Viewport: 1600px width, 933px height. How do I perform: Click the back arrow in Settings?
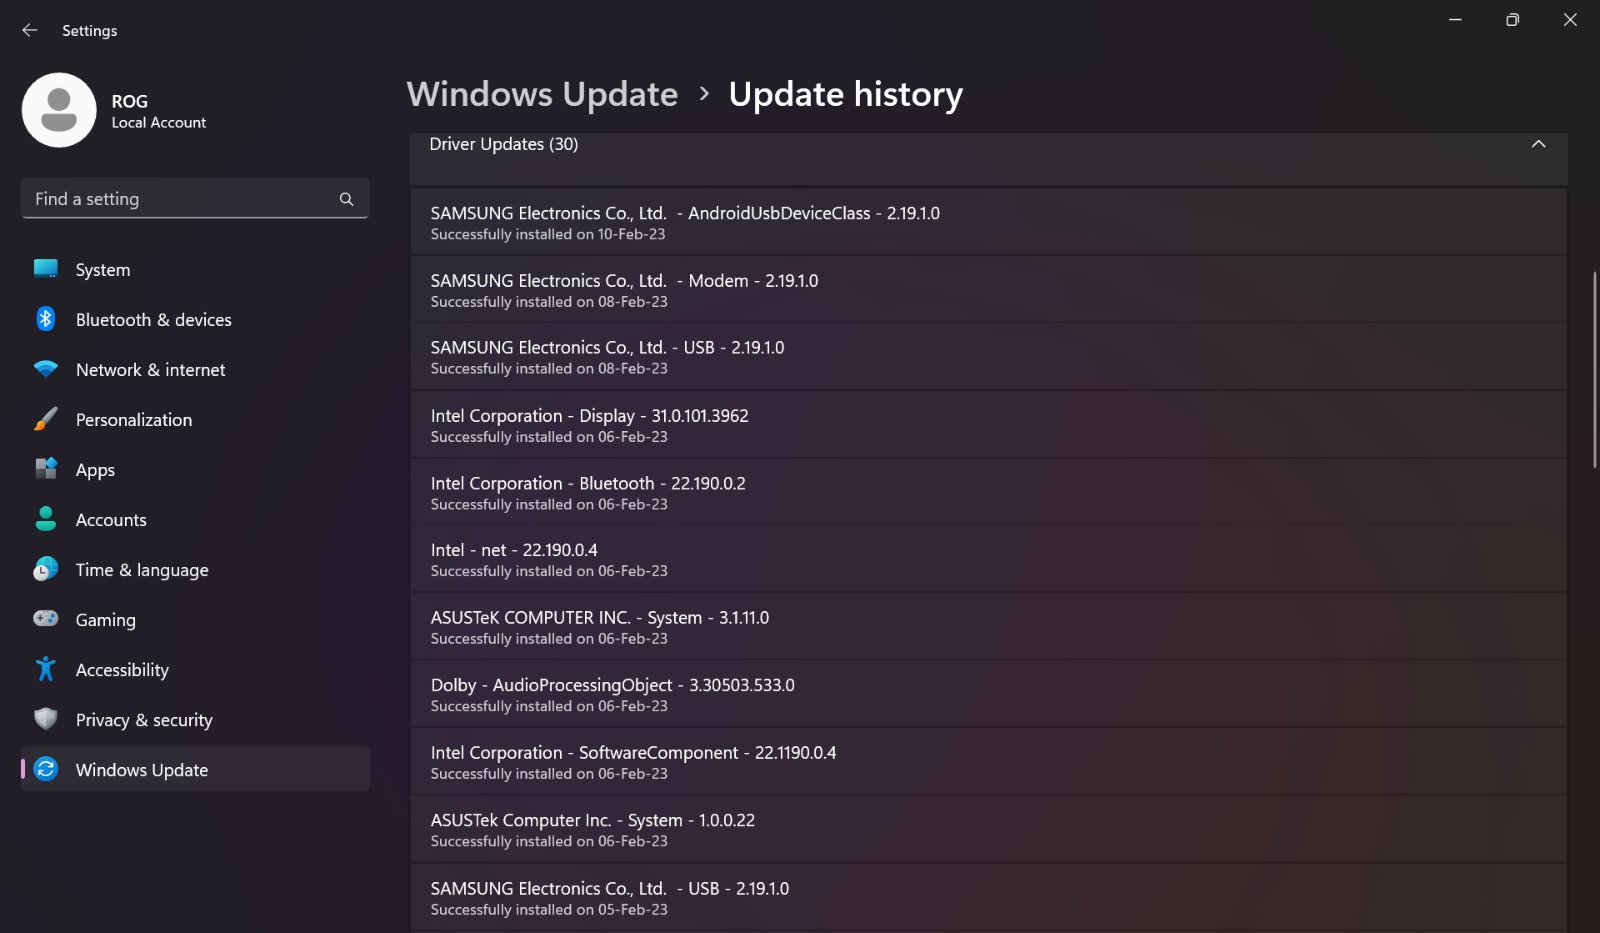tap(30, 30)
